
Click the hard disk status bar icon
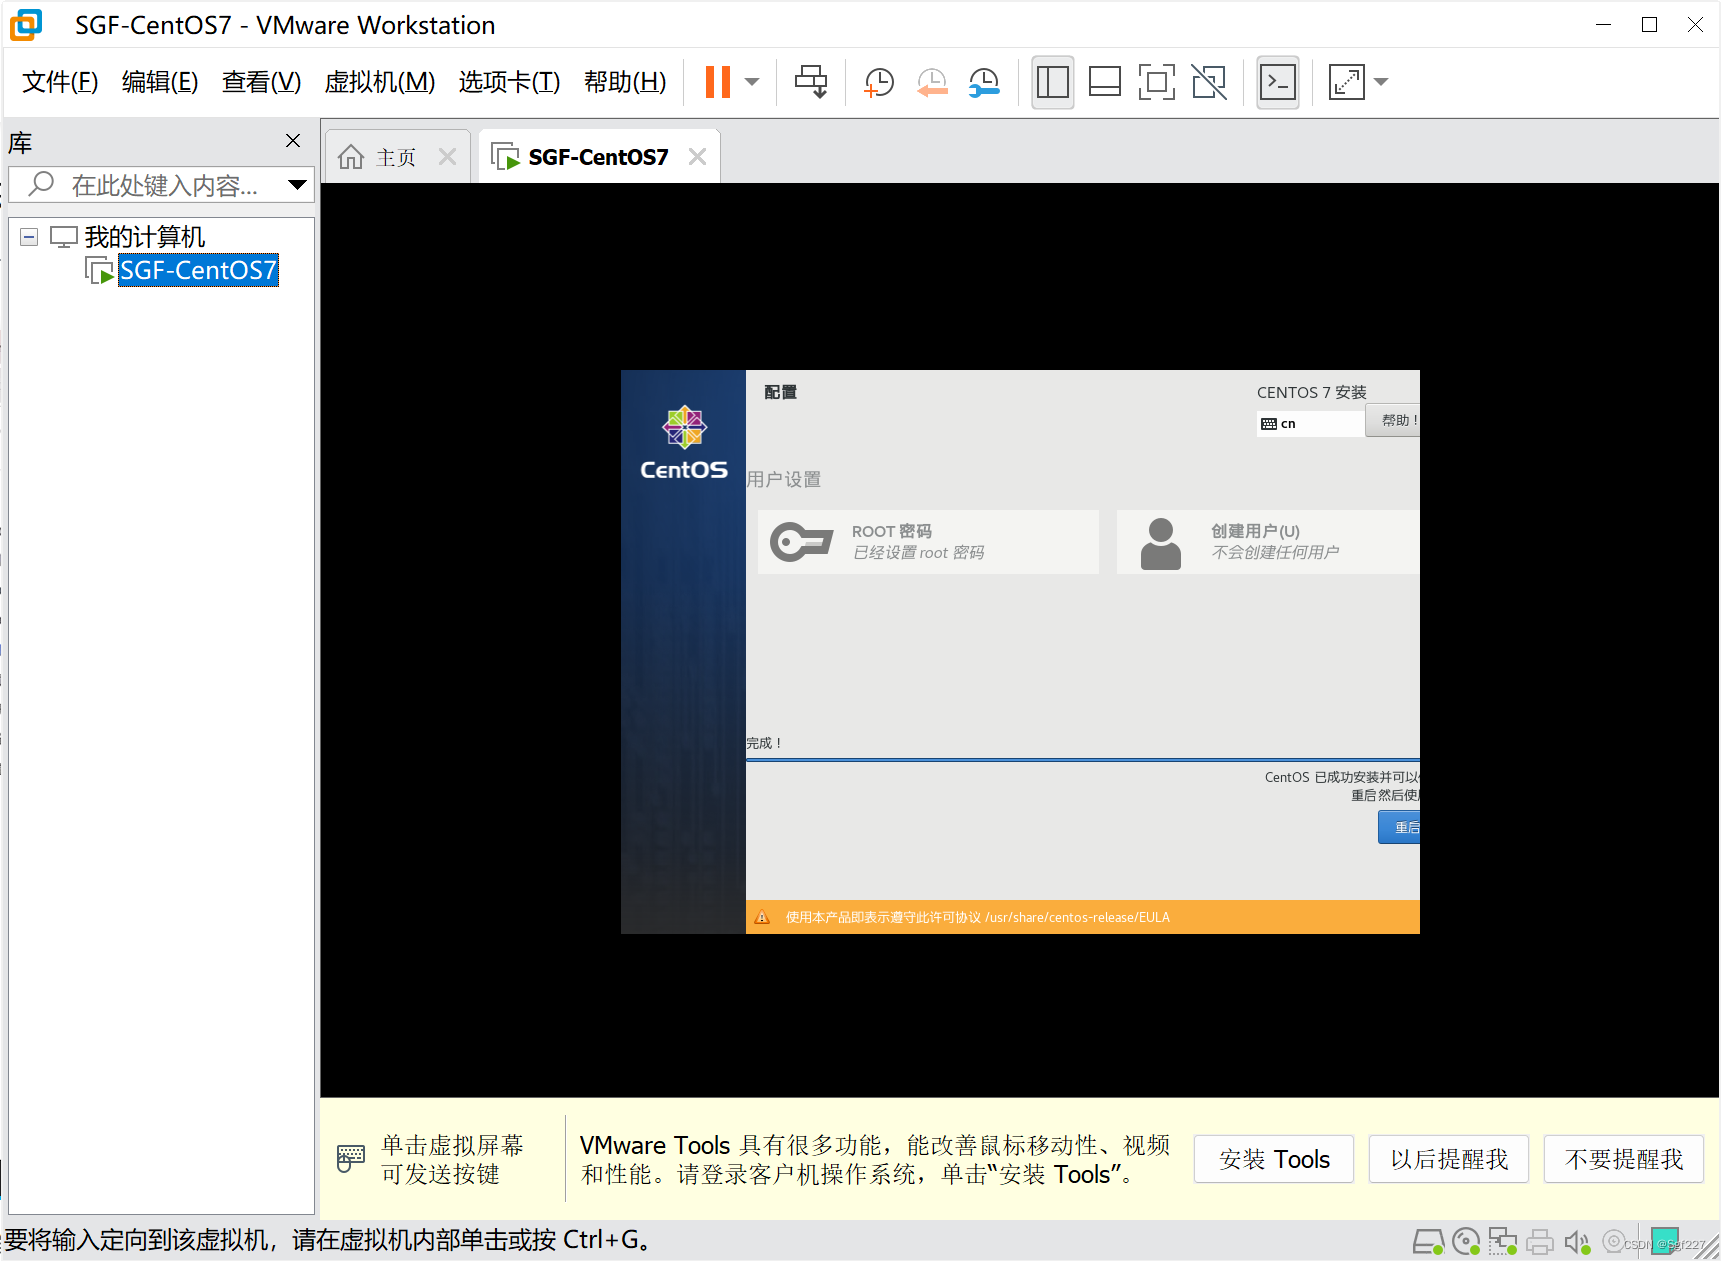point(1428,1242)
